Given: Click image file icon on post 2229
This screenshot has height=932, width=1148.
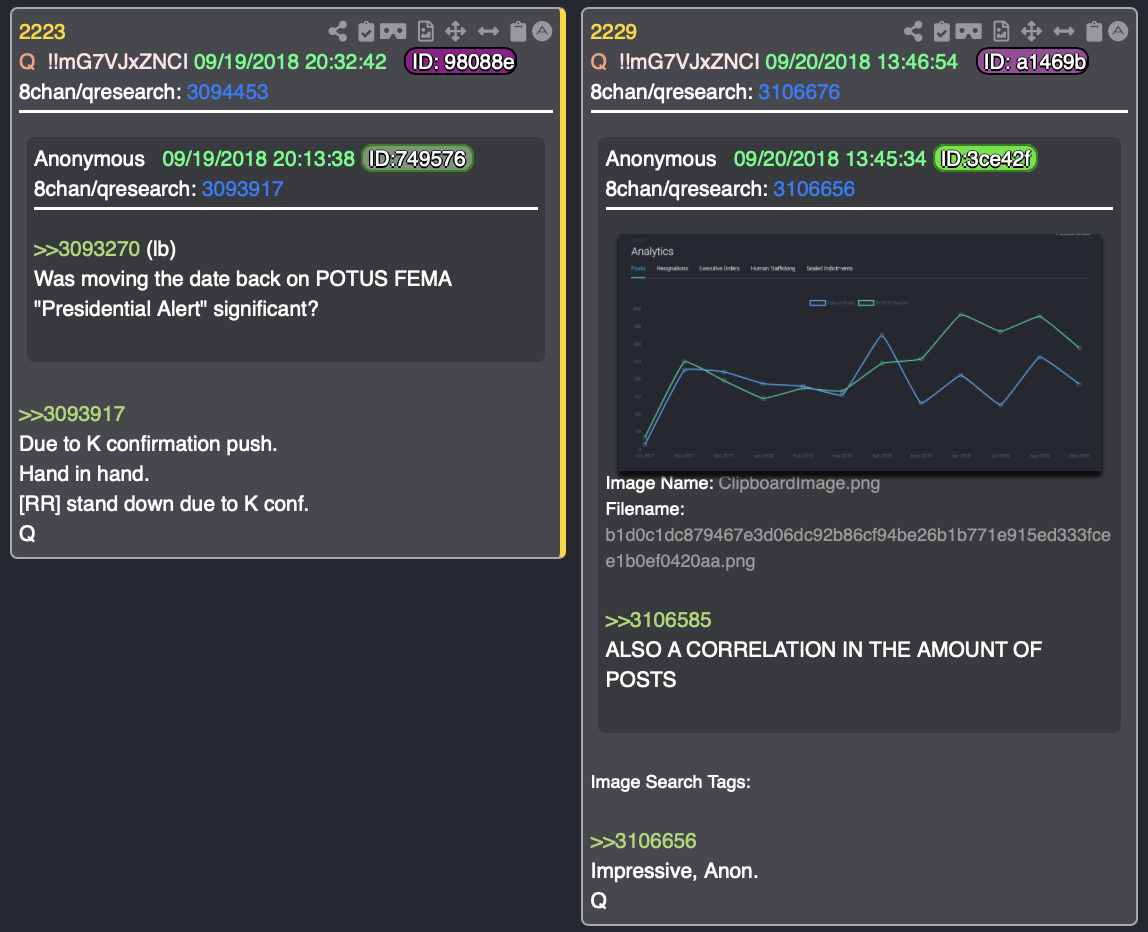Looking at the screenshot, I should pyautogui.click(x=1001, y=31).
